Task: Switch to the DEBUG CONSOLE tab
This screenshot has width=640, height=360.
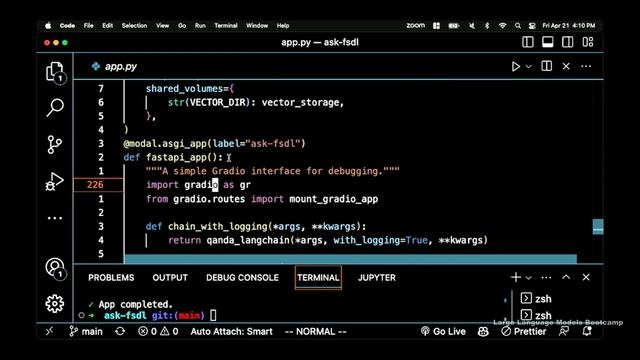Action: (x=242, y=278)
